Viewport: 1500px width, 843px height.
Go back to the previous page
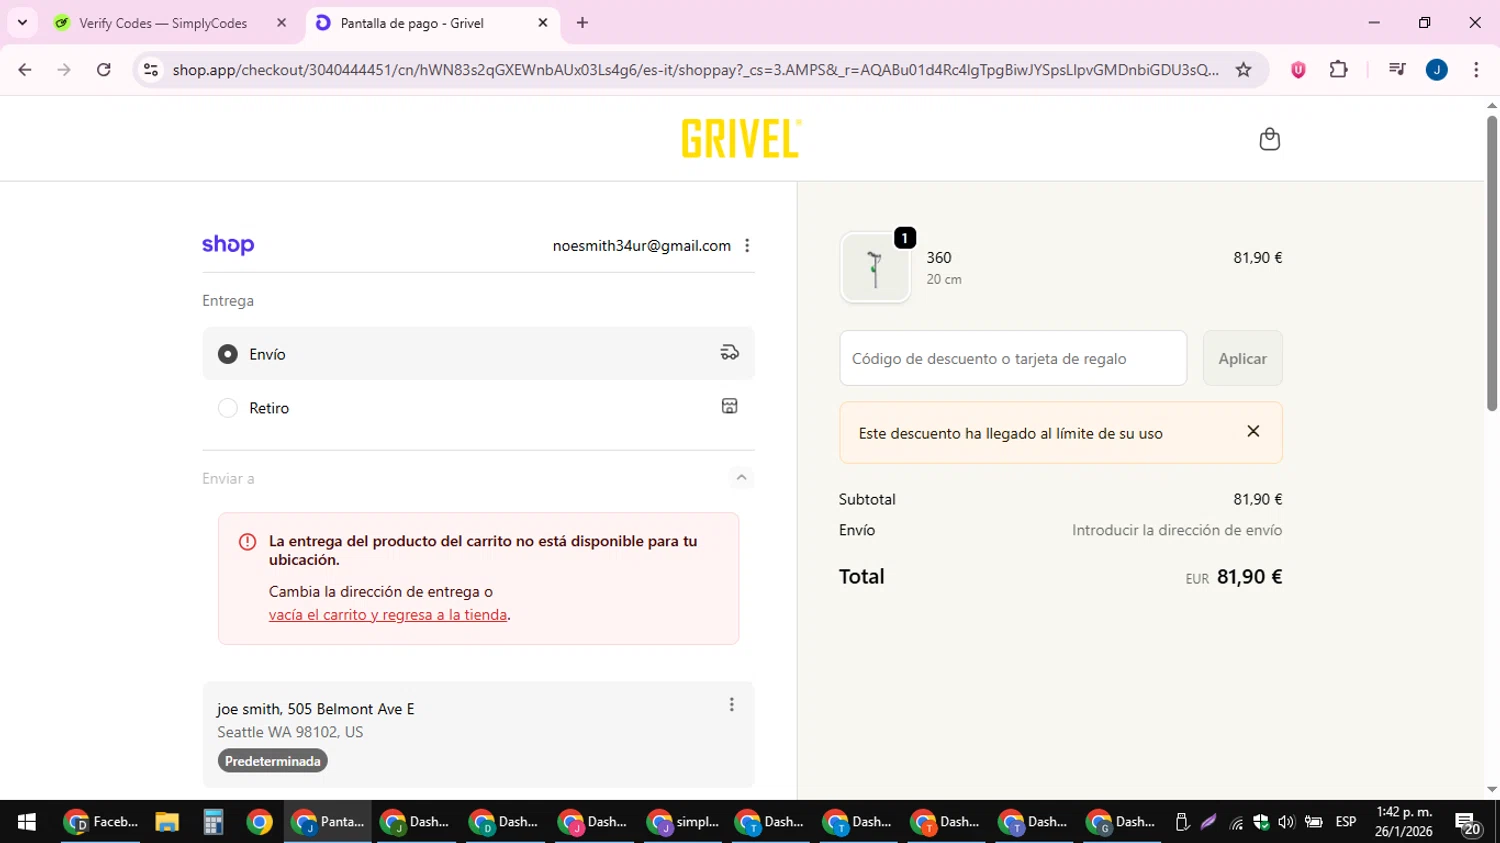coord(25,70)
